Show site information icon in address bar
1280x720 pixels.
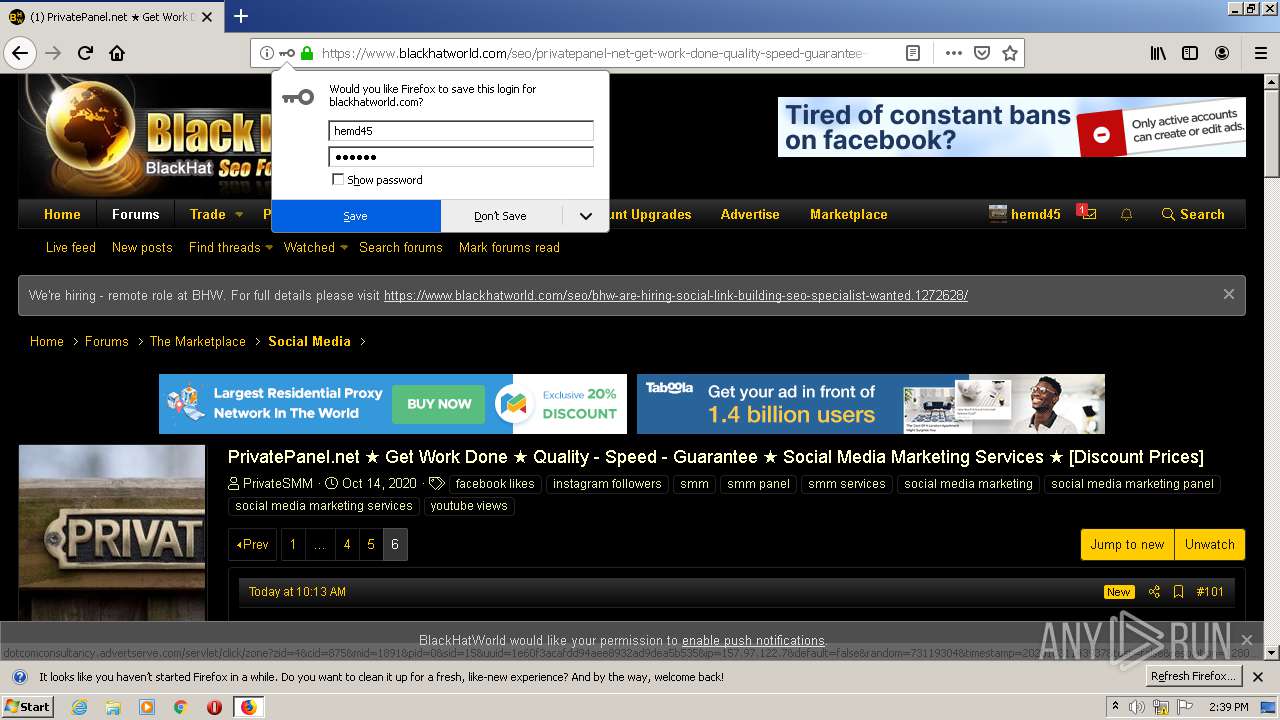(266, 53)
